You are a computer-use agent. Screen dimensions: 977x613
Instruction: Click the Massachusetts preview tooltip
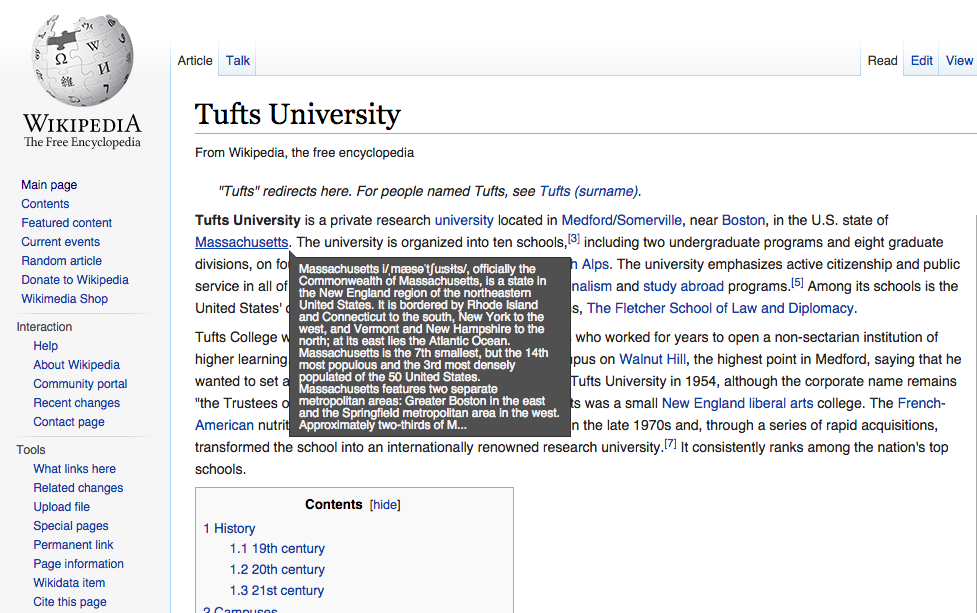[430, 346]
